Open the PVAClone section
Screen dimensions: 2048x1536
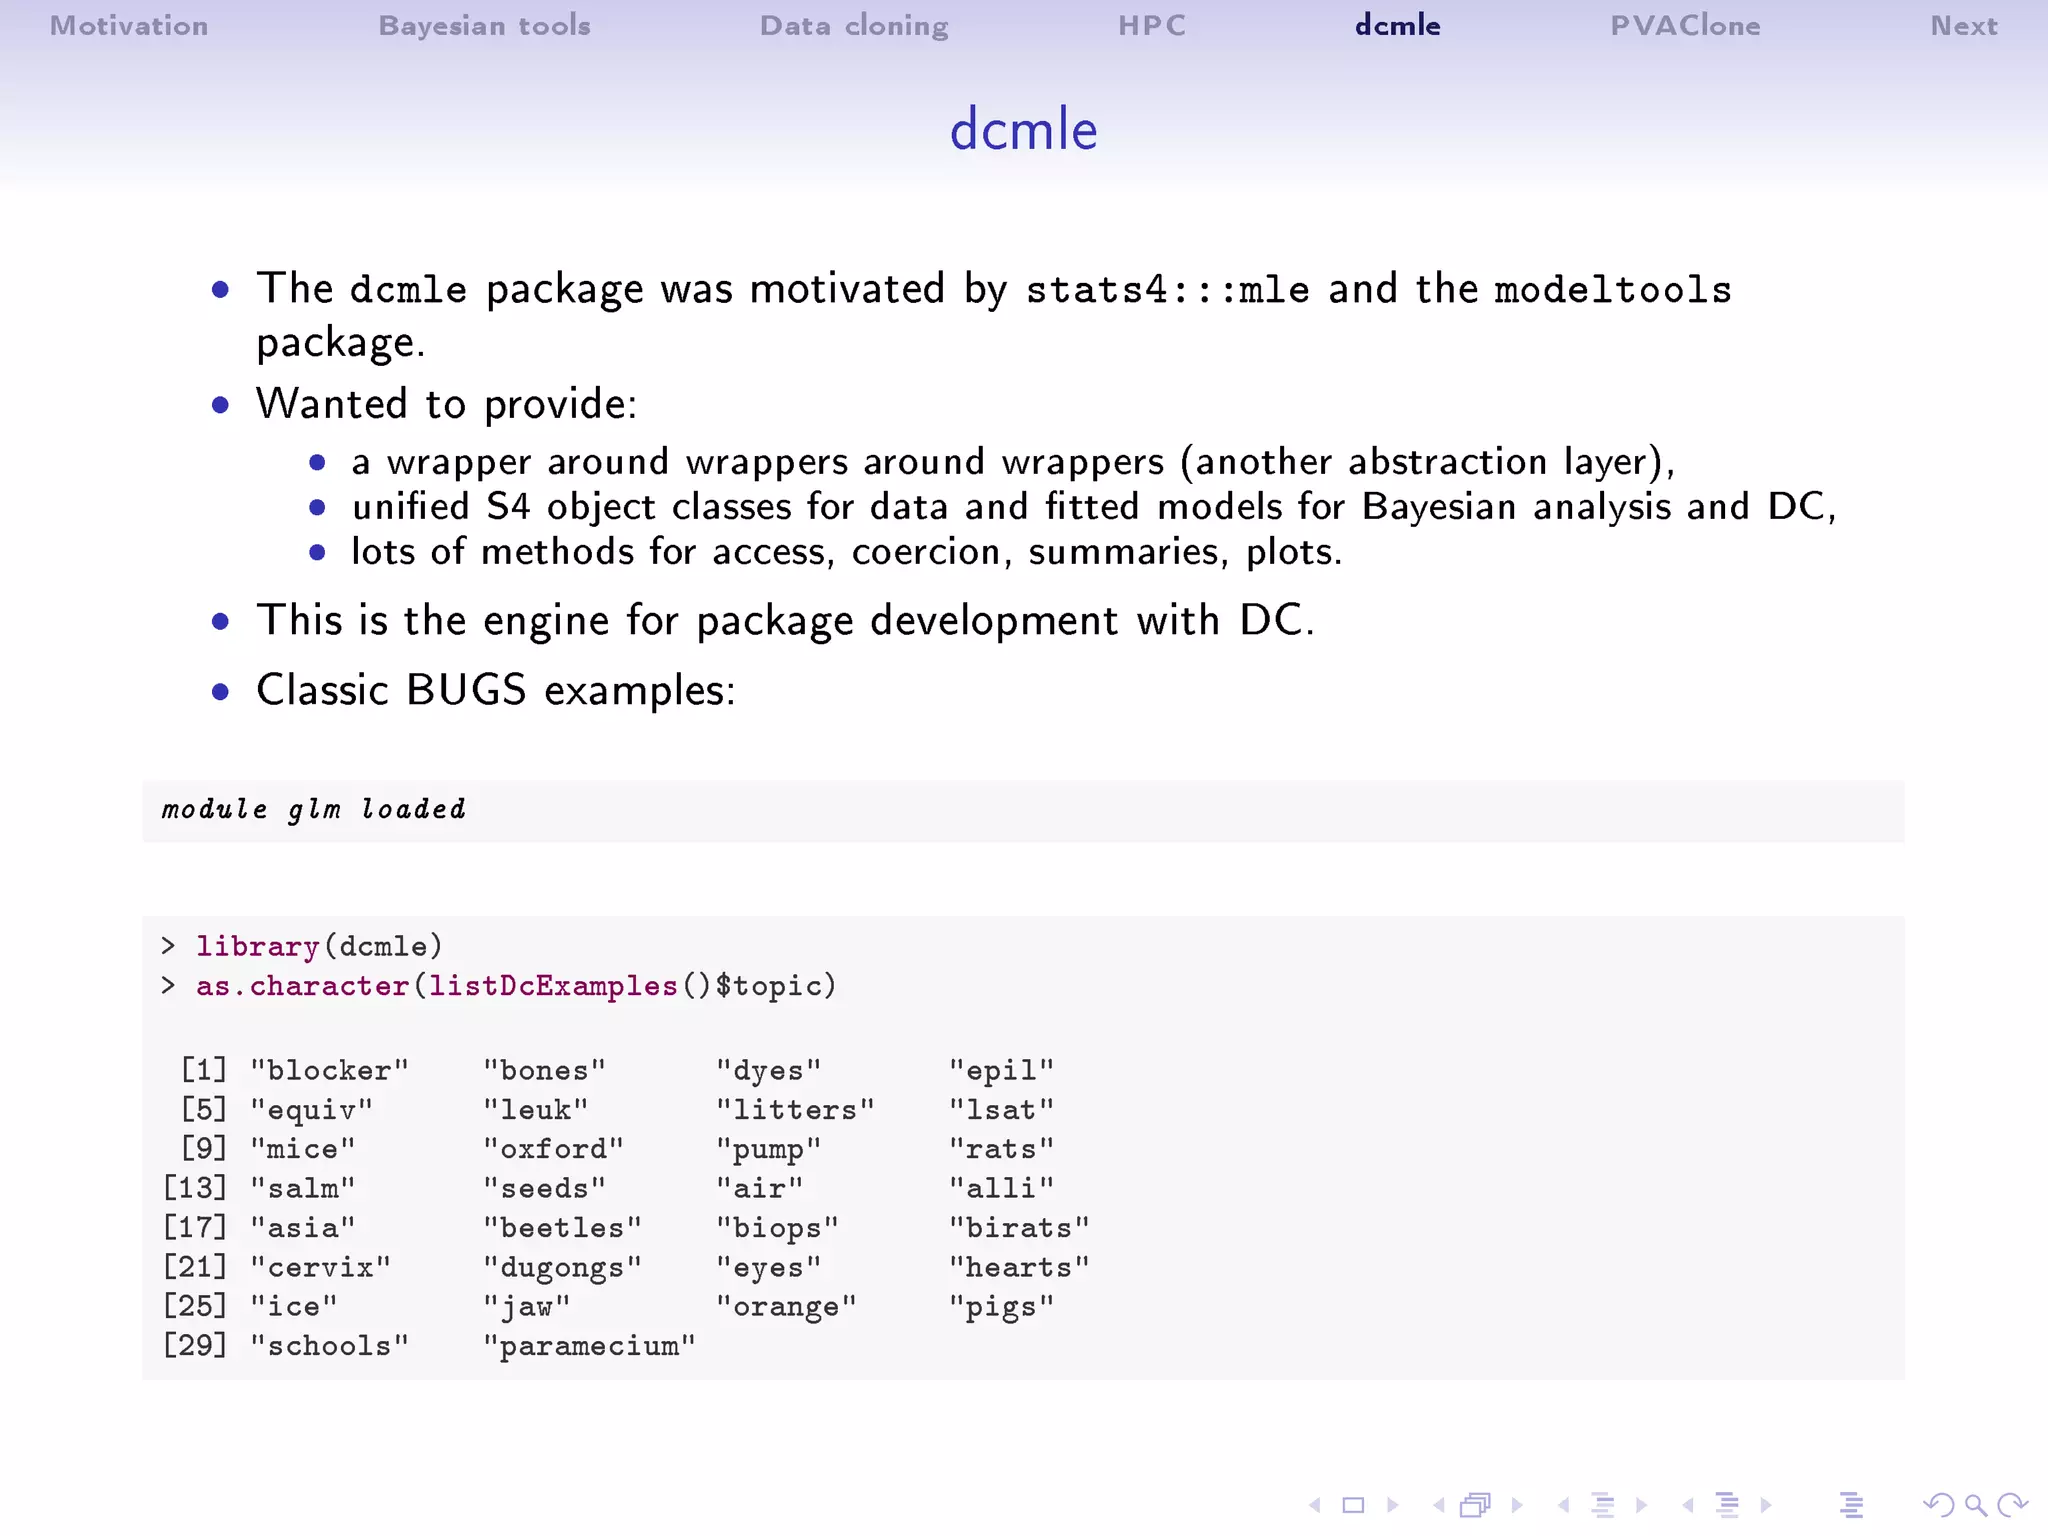tap(1685, 26)
